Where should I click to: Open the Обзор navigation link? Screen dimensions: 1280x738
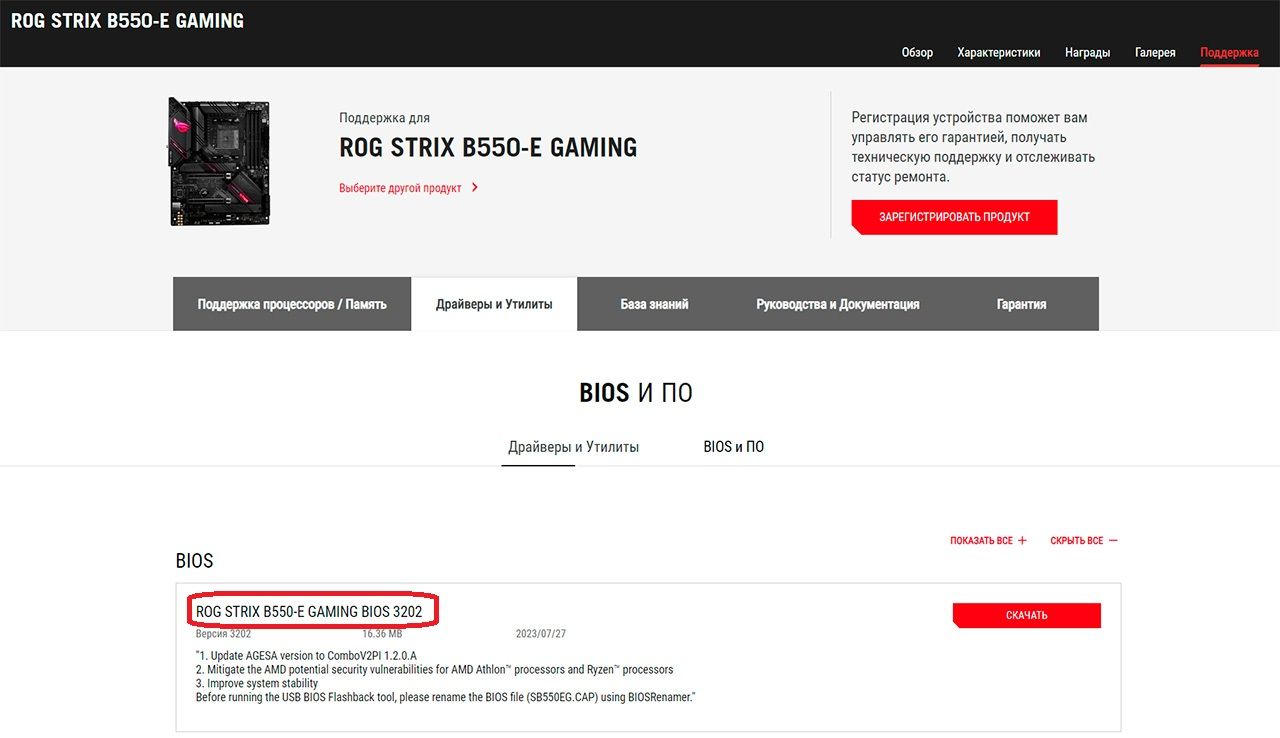(x=917, y=52)
